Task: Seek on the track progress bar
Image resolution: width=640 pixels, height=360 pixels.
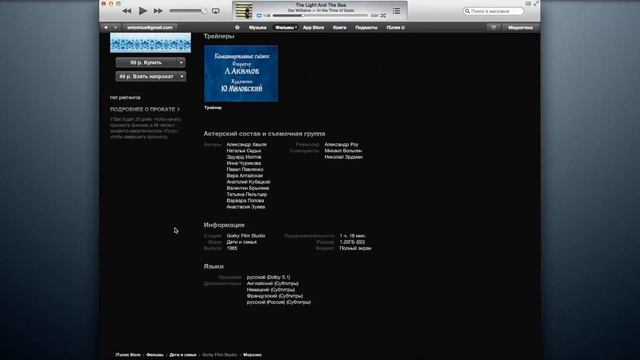Action: tap(320, 16)
